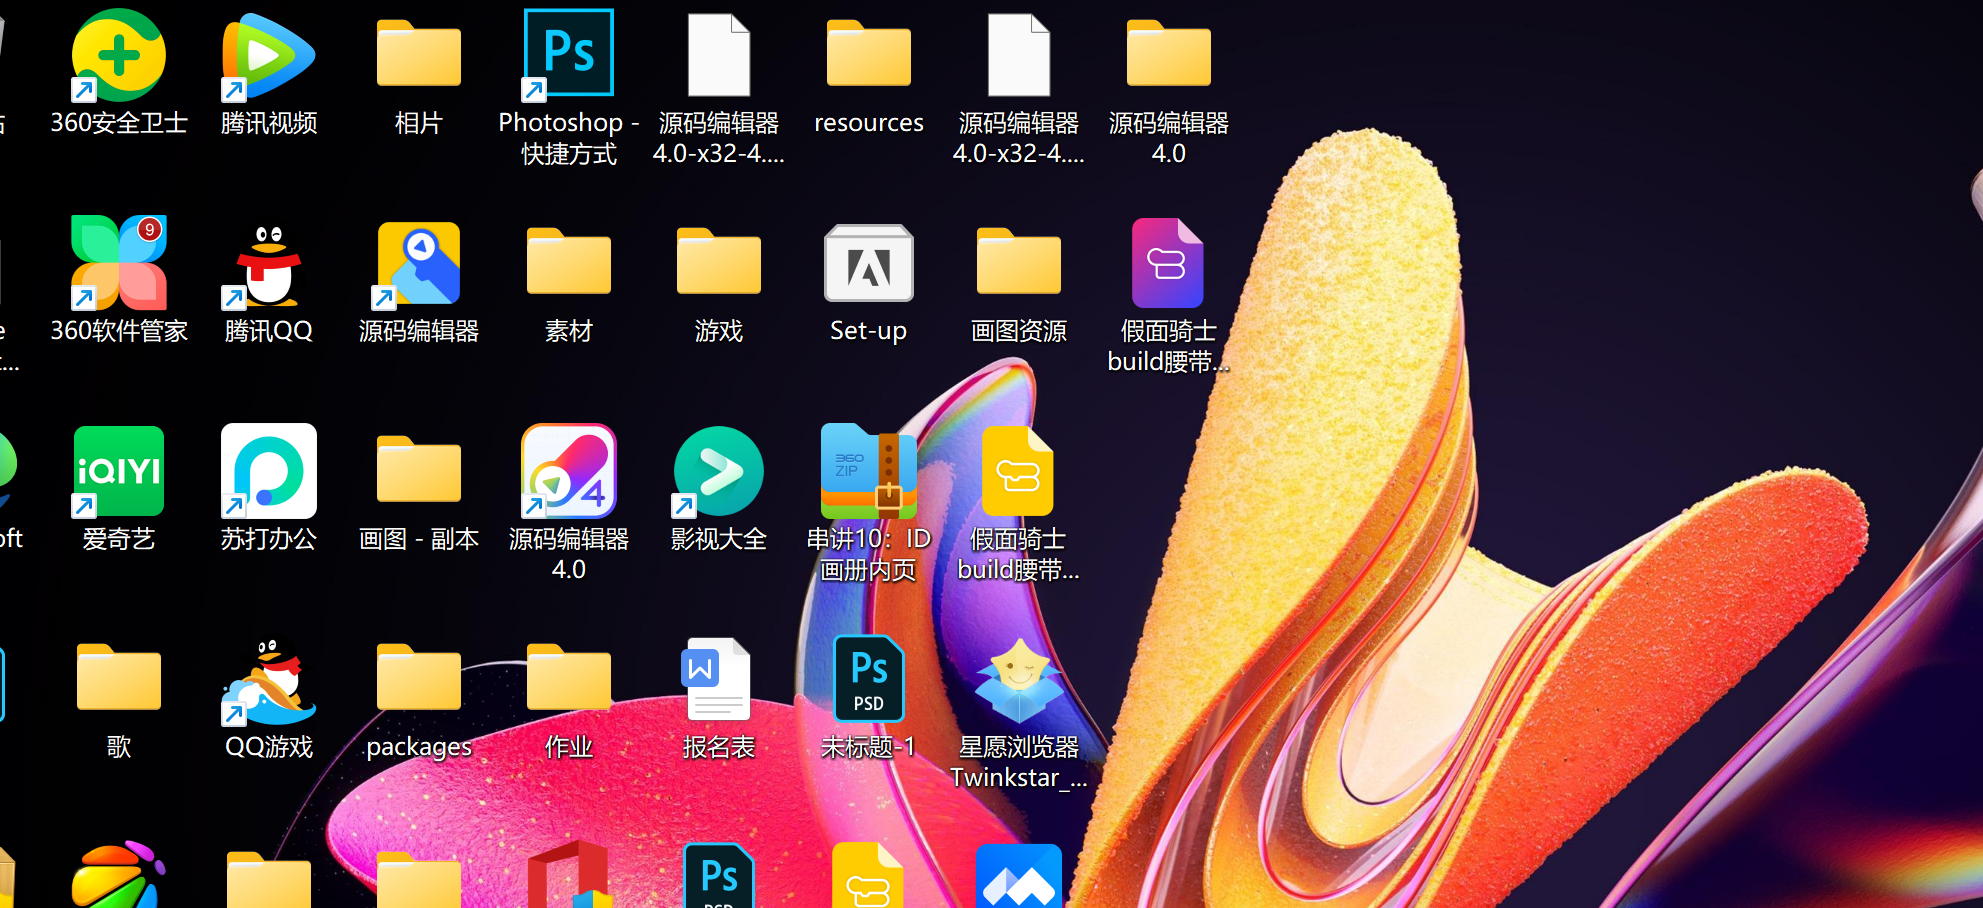Viewport: 1983px width, 908px height.
Task: Open the 360安全卫士 desktop shortcut
Action: (x=119, y=56)
